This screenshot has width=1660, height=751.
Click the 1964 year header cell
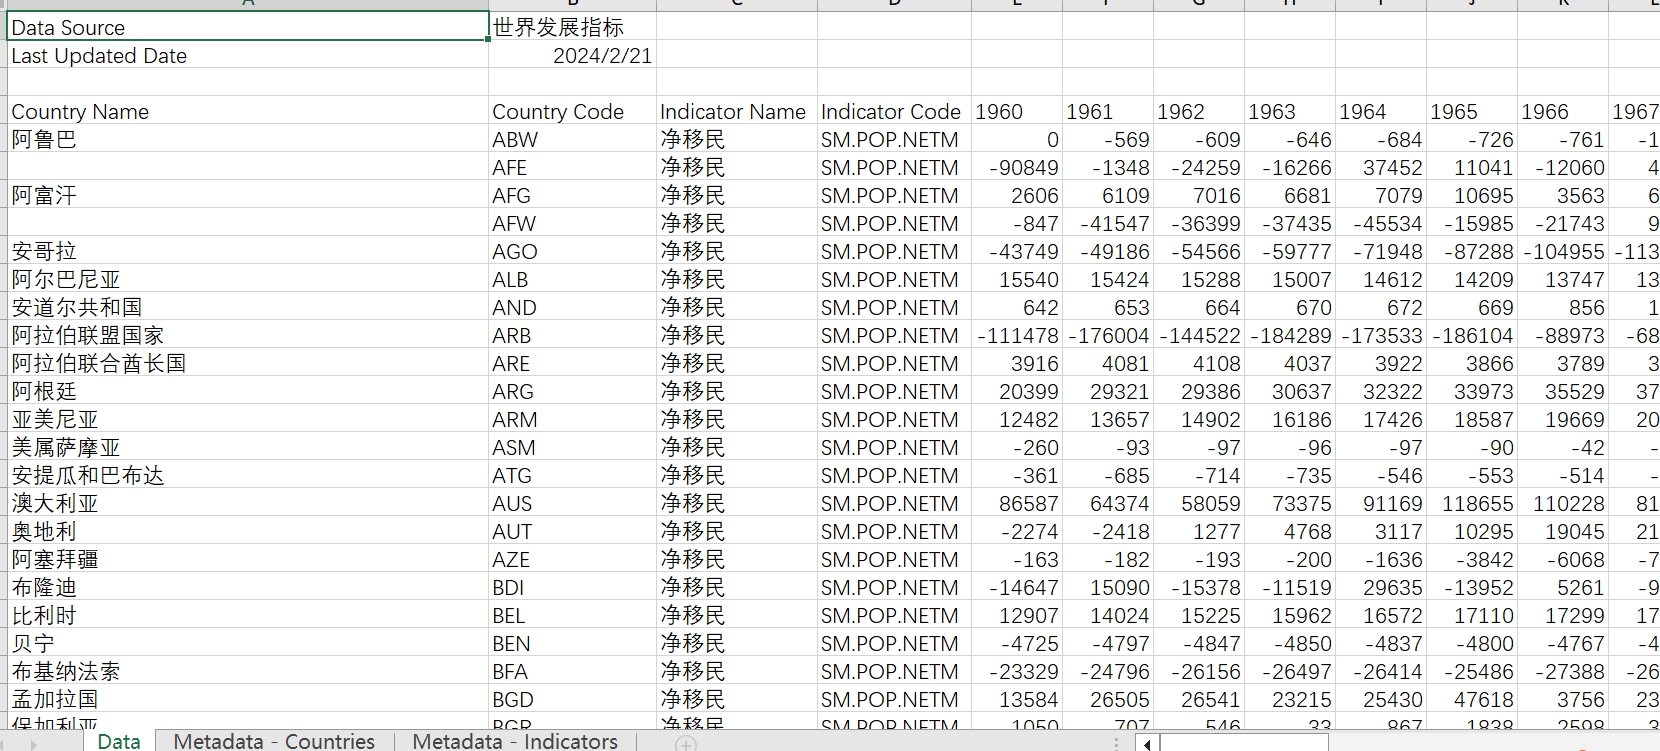[1381, 111]
